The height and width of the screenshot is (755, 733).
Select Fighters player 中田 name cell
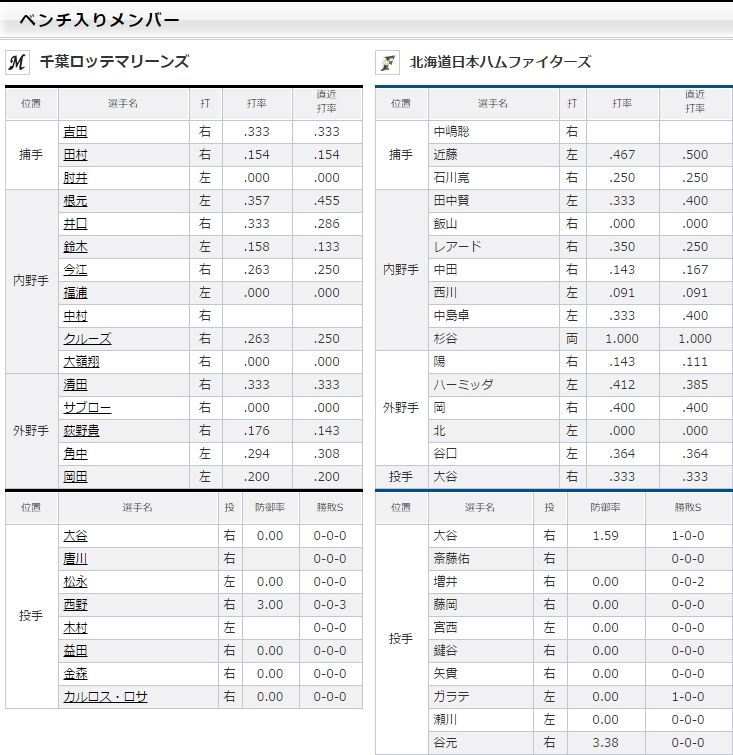(x=494, y=270)
